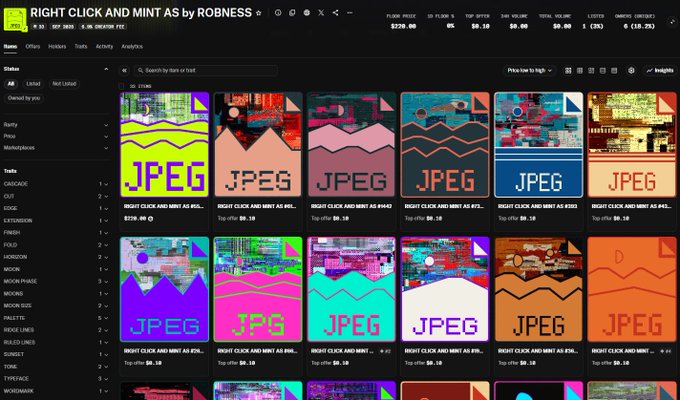The width and height of the screenshot is (680, 400).
Task: Switch to the Holders tab
Action: tap(57, 46)
